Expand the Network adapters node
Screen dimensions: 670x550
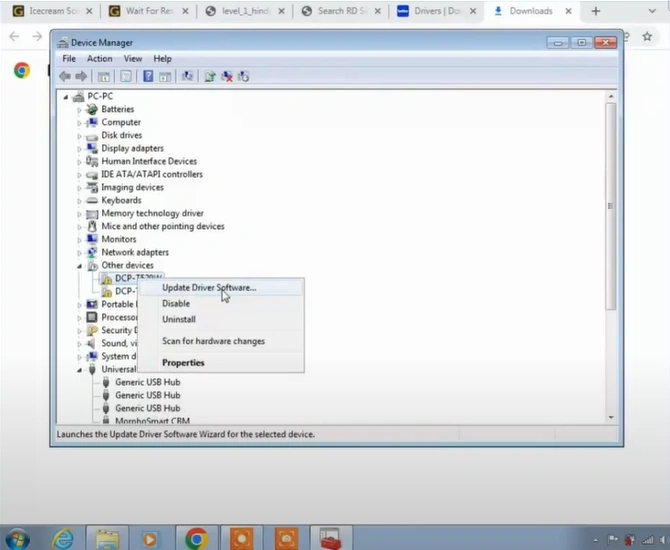coord(80,253)
